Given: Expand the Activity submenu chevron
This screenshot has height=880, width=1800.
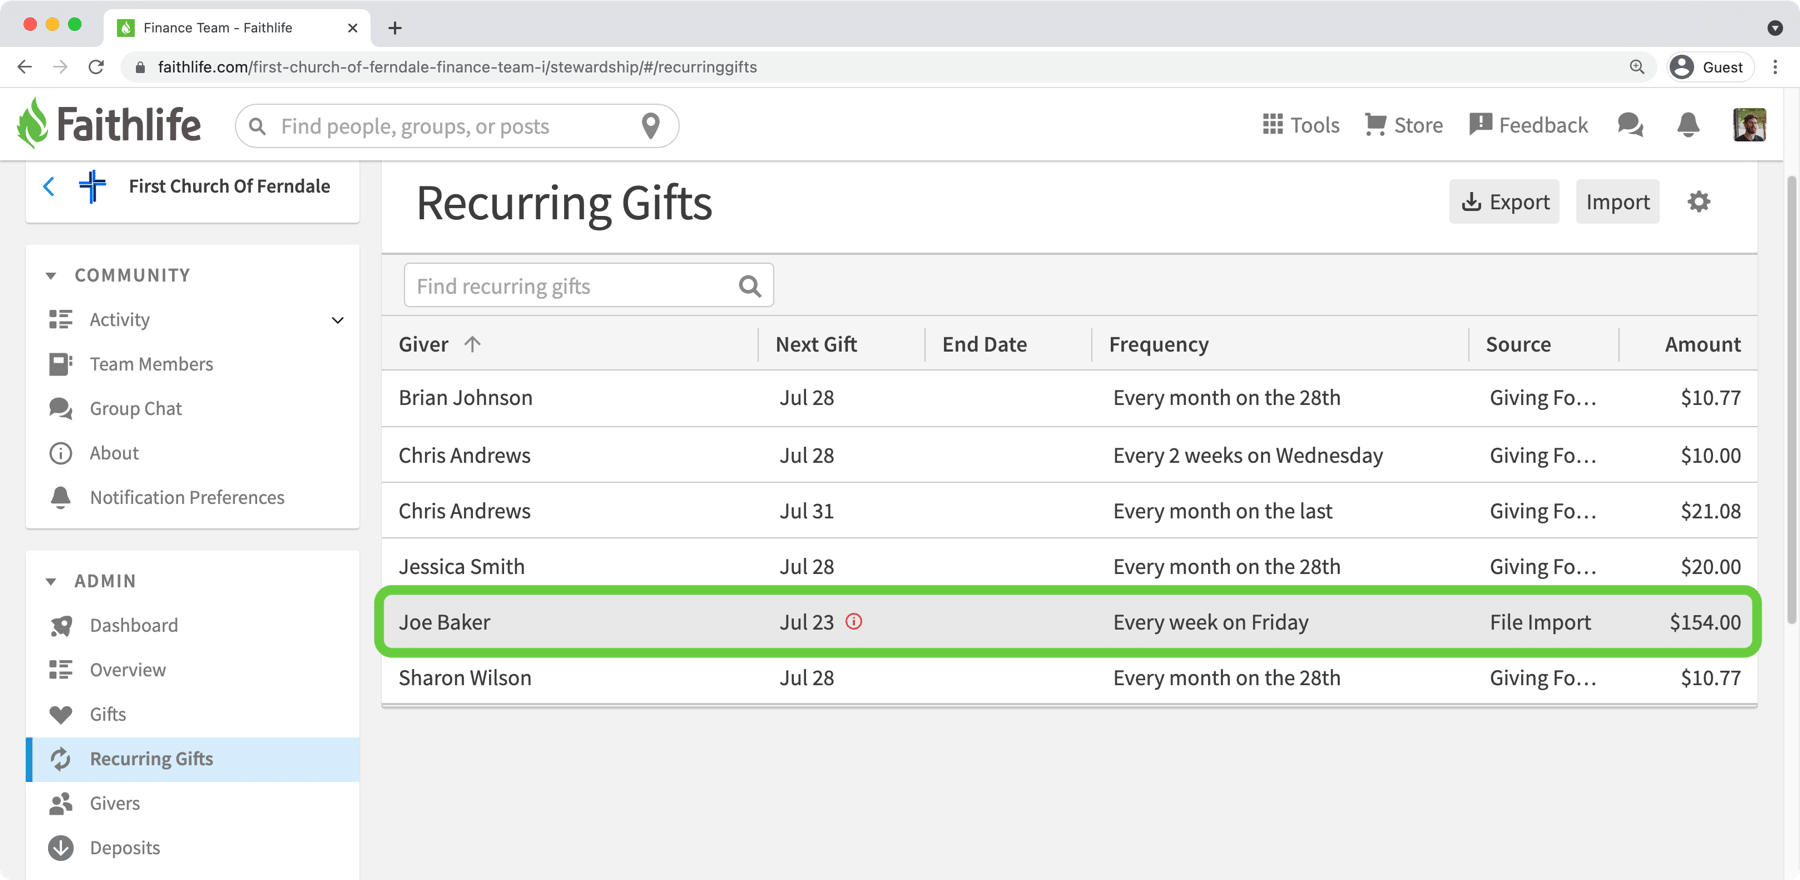Looking at the screenshot, I should (x=338, y=320).
